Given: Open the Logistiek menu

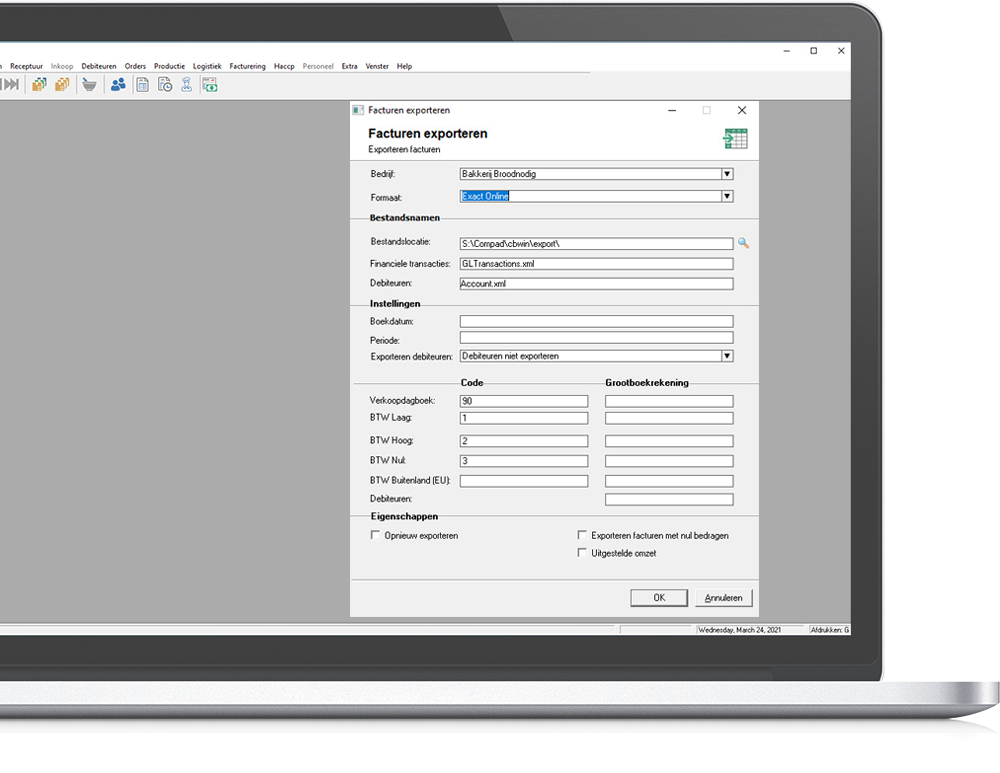Looking at the screenshot, I should (x=207, y=66).
